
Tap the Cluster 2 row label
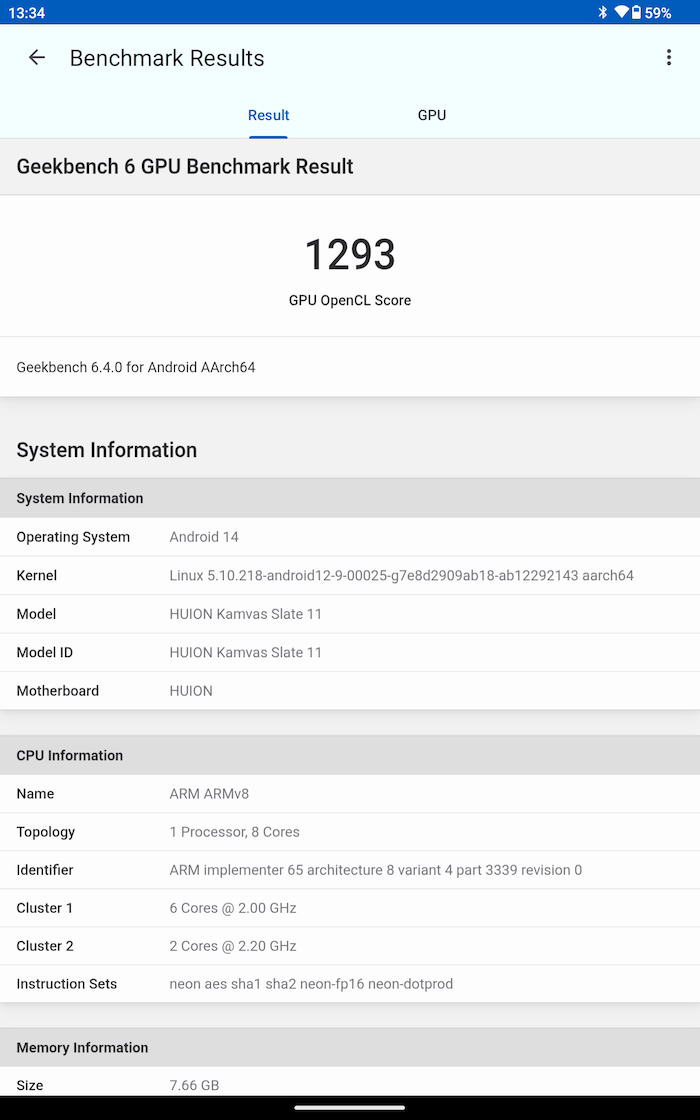[45, 946]
